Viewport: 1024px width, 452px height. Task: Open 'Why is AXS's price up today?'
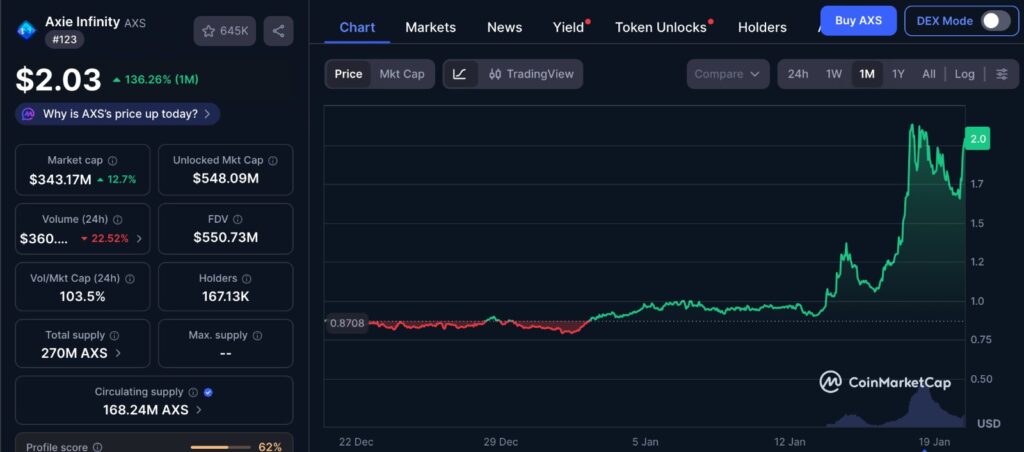pyautogui.click(x=118, y=114)
